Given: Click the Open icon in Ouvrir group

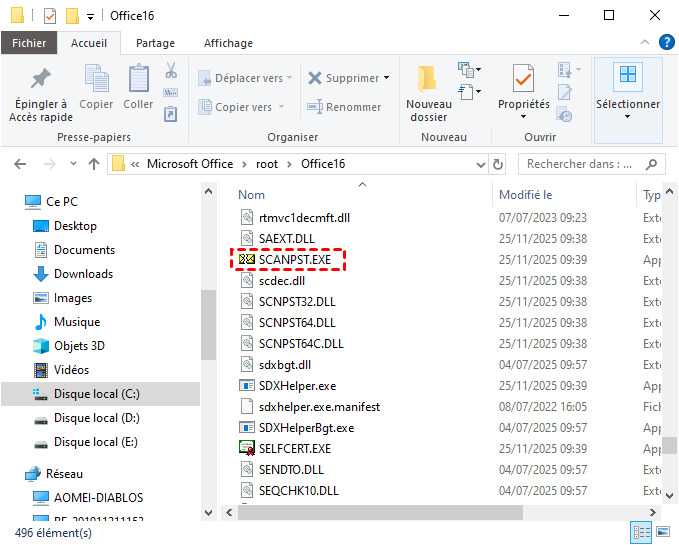Looking at the screenshot, I should click(564, 70).
